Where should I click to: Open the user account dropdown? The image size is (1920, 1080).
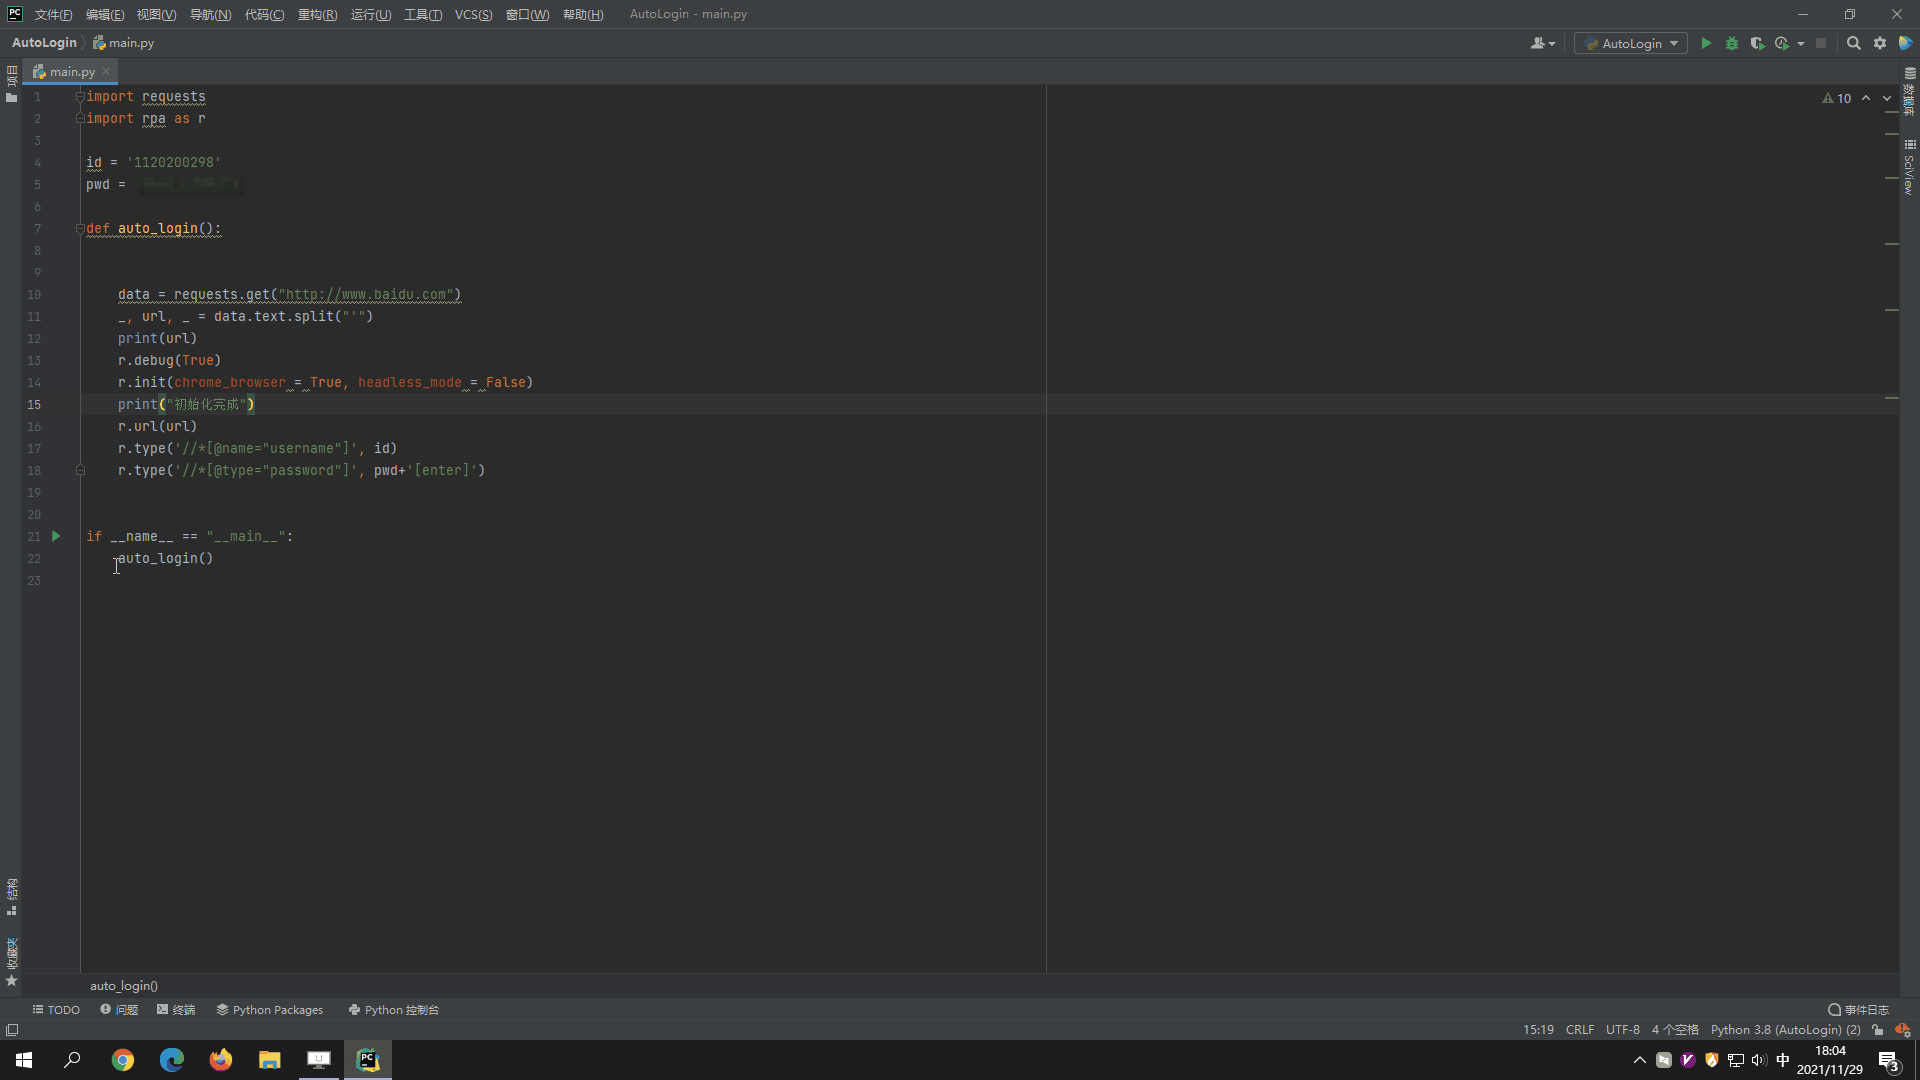point(1543,43)
